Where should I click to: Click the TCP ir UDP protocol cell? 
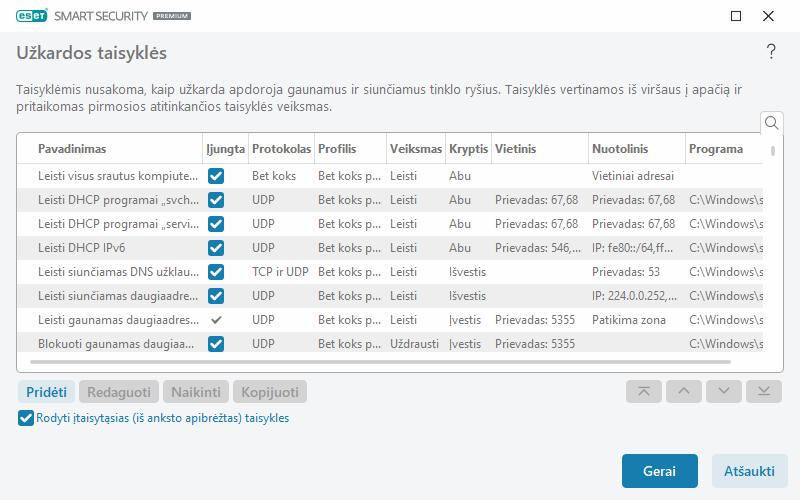[280, 272]
